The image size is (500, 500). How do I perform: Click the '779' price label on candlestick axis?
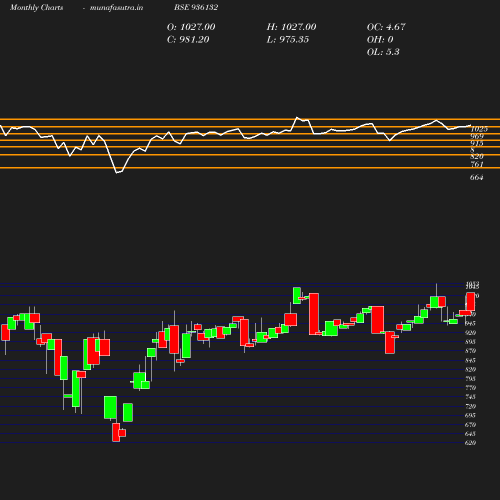click(x=470, y=388)
